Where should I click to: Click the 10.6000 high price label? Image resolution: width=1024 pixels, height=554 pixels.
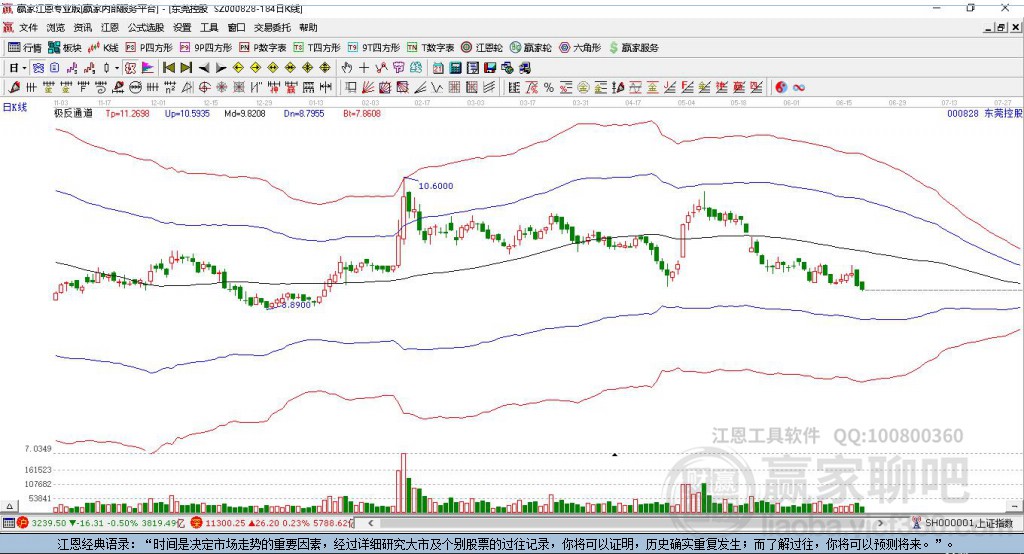click(436, 186)
